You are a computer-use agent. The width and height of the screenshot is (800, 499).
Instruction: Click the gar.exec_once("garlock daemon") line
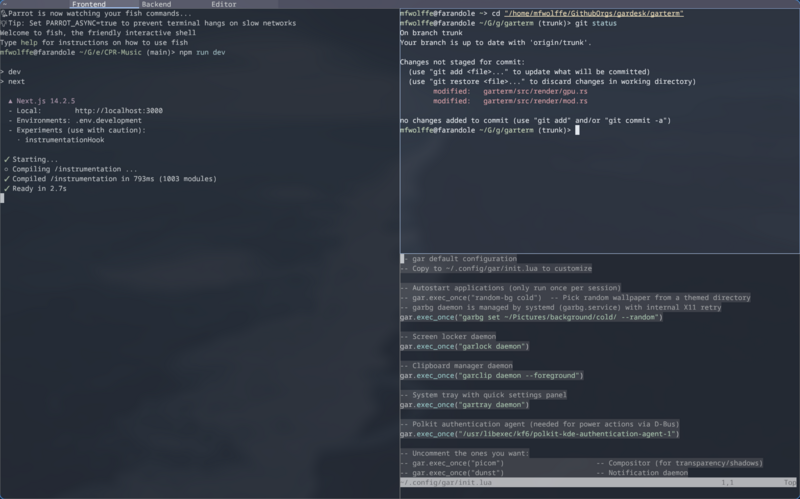coord(464,346)
